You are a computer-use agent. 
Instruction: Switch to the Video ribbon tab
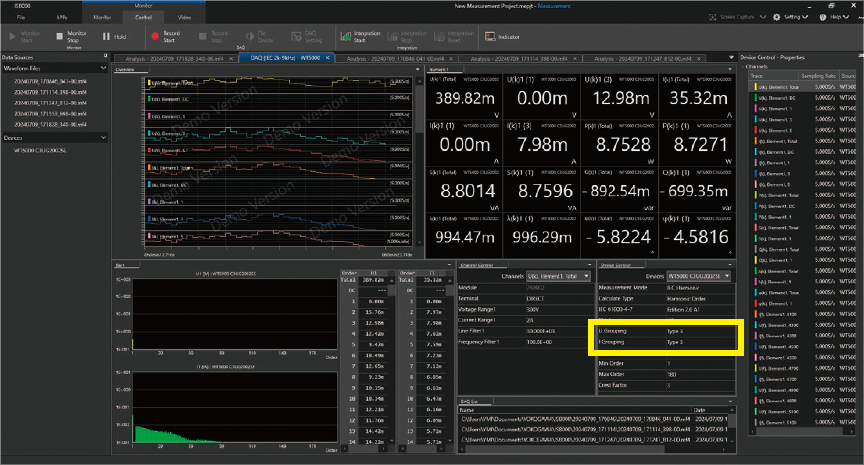tap(185, 18)
